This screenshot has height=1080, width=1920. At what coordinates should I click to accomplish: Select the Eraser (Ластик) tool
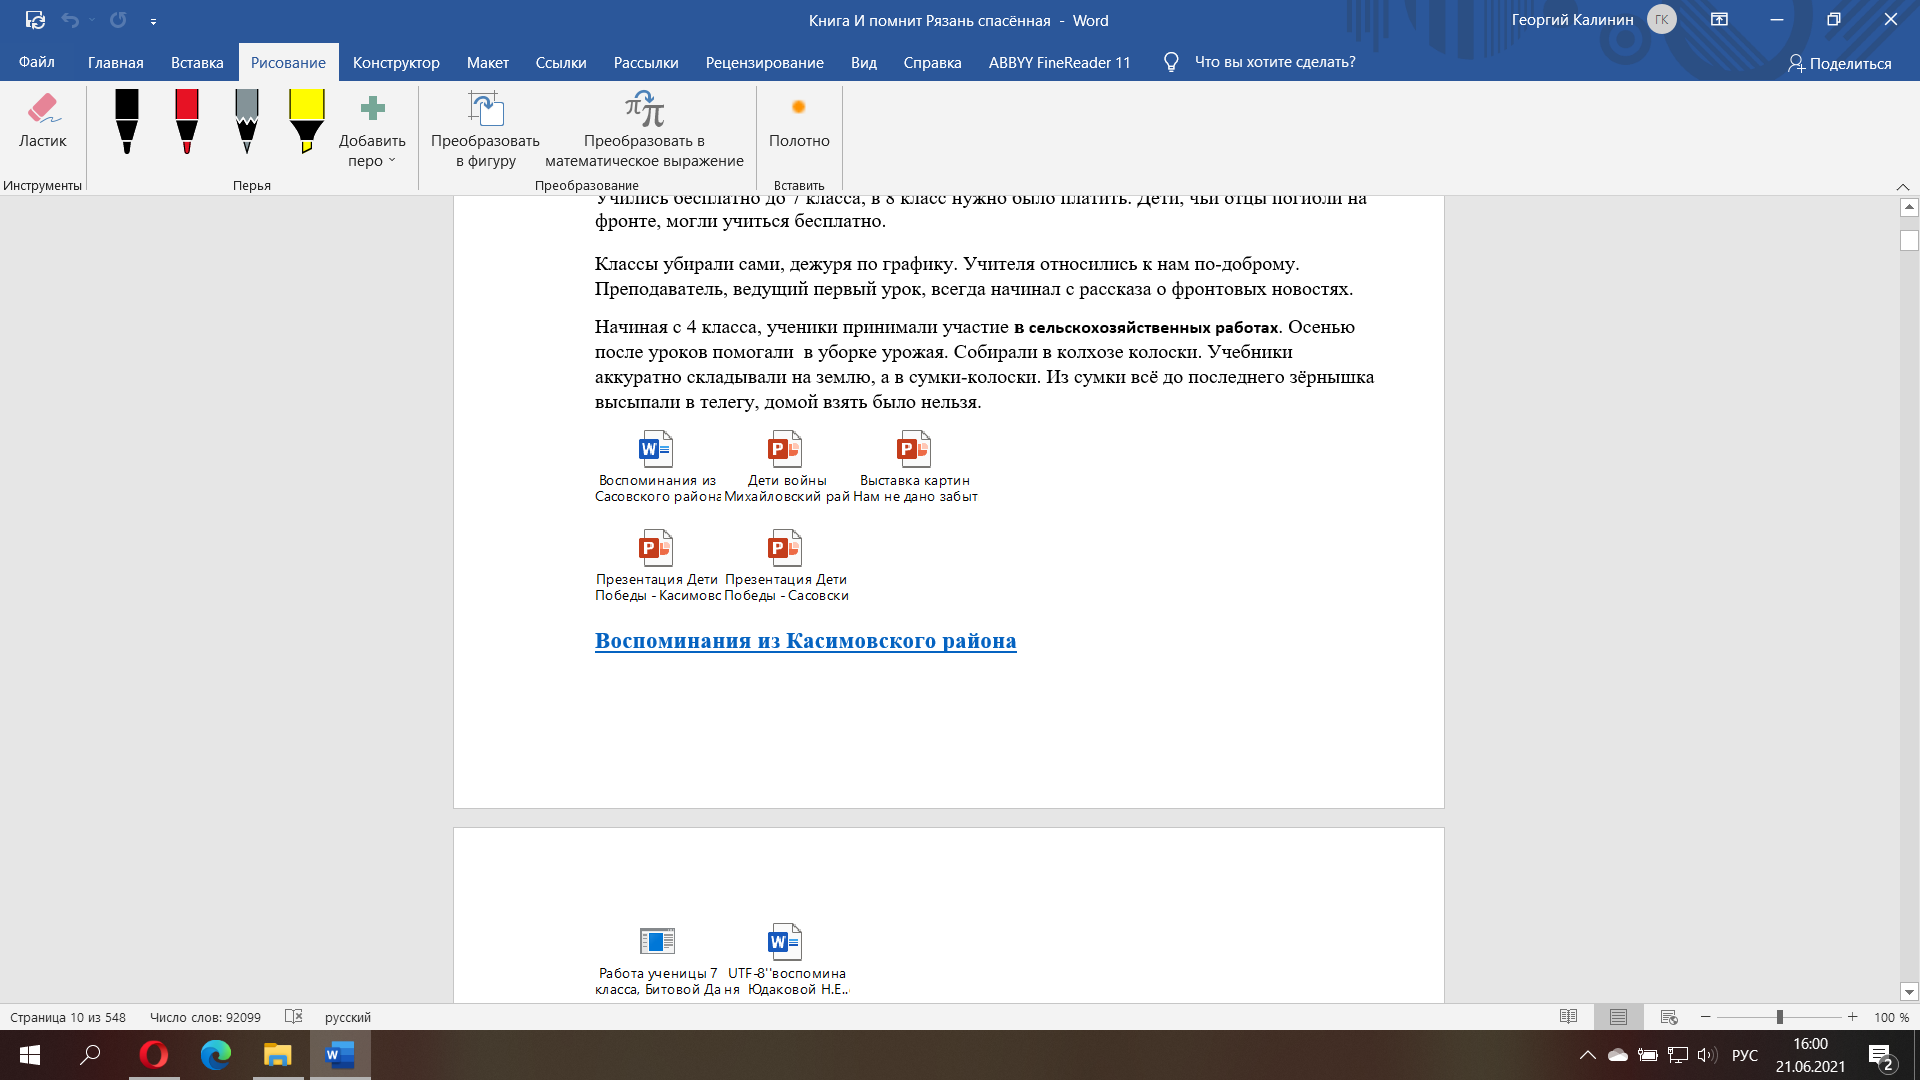click(42, 122)
